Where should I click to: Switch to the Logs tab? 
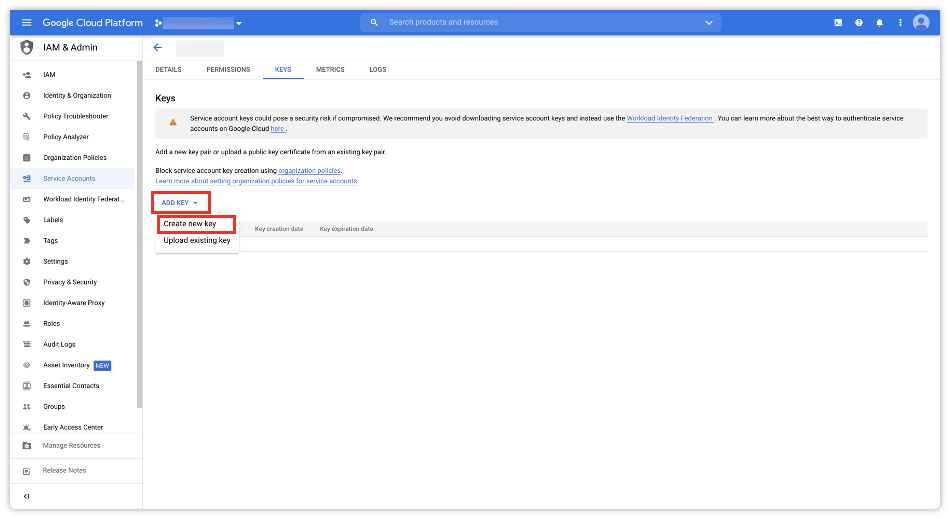pyautogui.click(x=377, y=70)
